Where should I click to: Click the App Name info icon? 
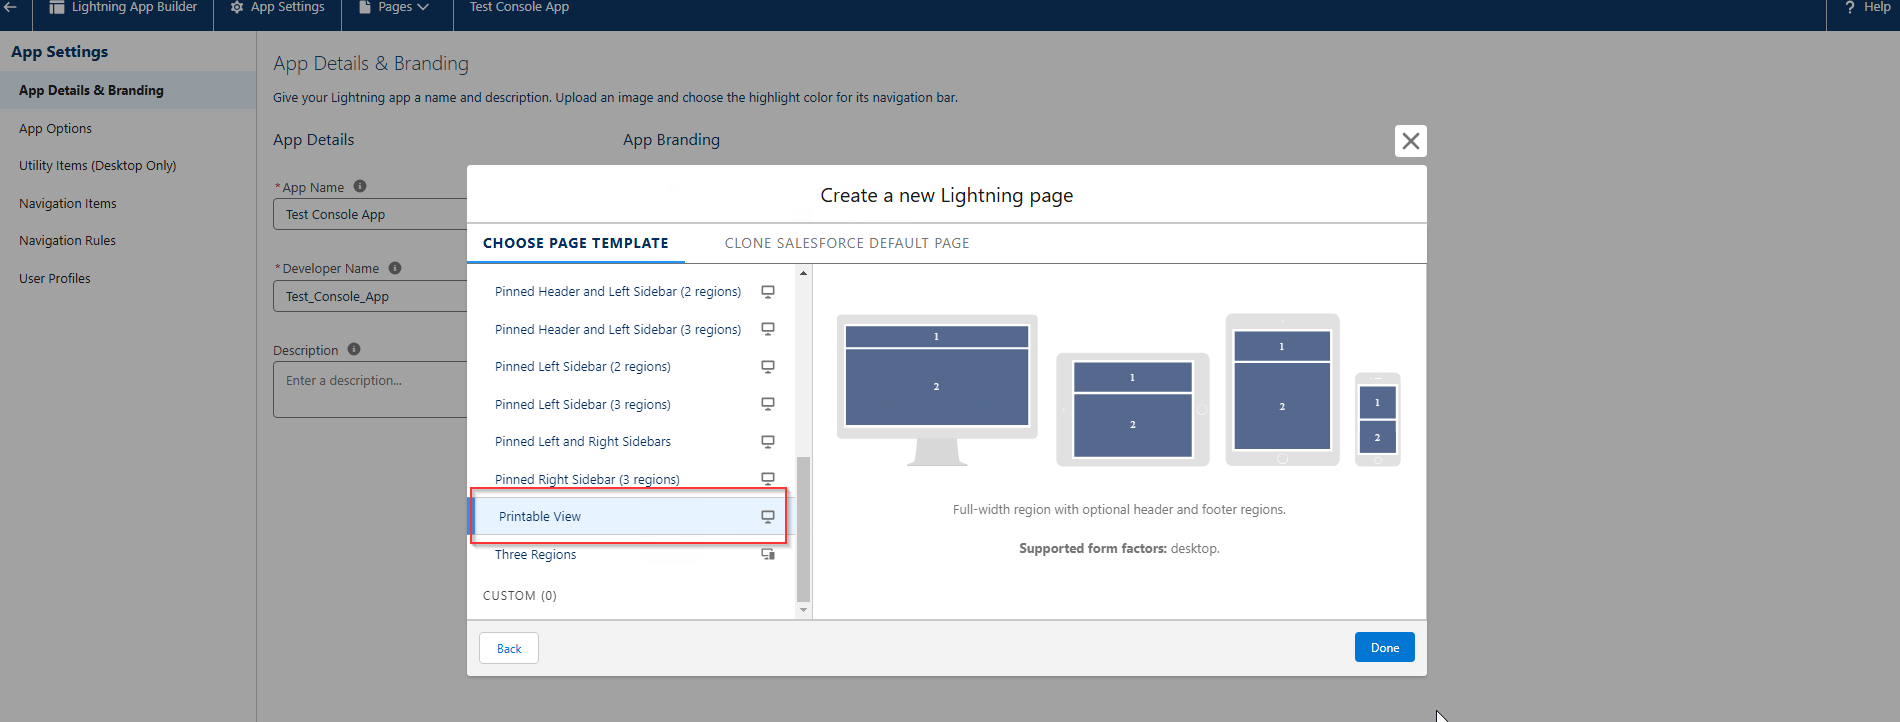click(x=360, y=186)
